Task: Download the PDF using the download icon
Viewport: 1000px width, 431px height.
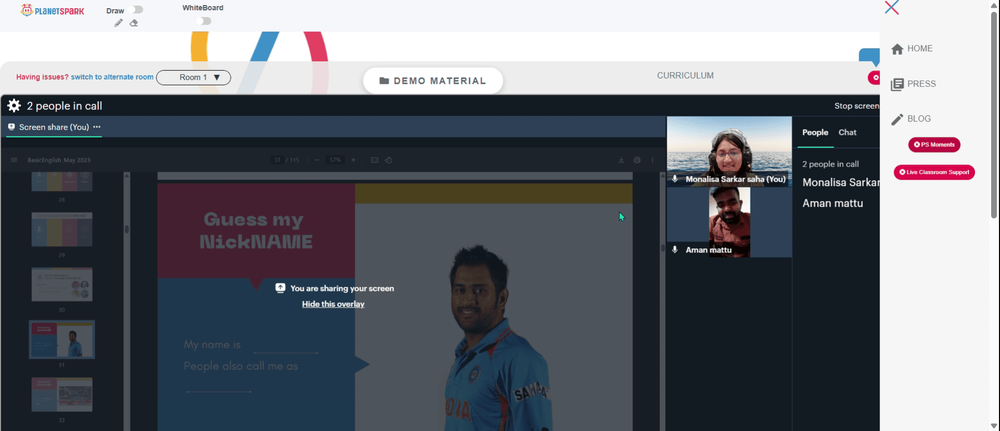Action: pyautogui.click(x=621, y=160)
